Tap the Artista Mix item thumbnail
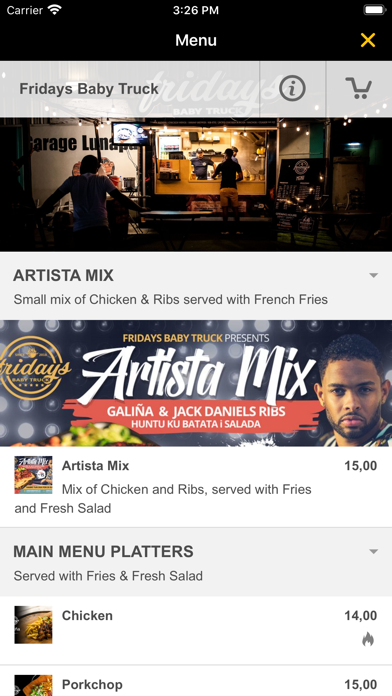The width and height of the screenshot is (392, 696). (x=33, y=475)
